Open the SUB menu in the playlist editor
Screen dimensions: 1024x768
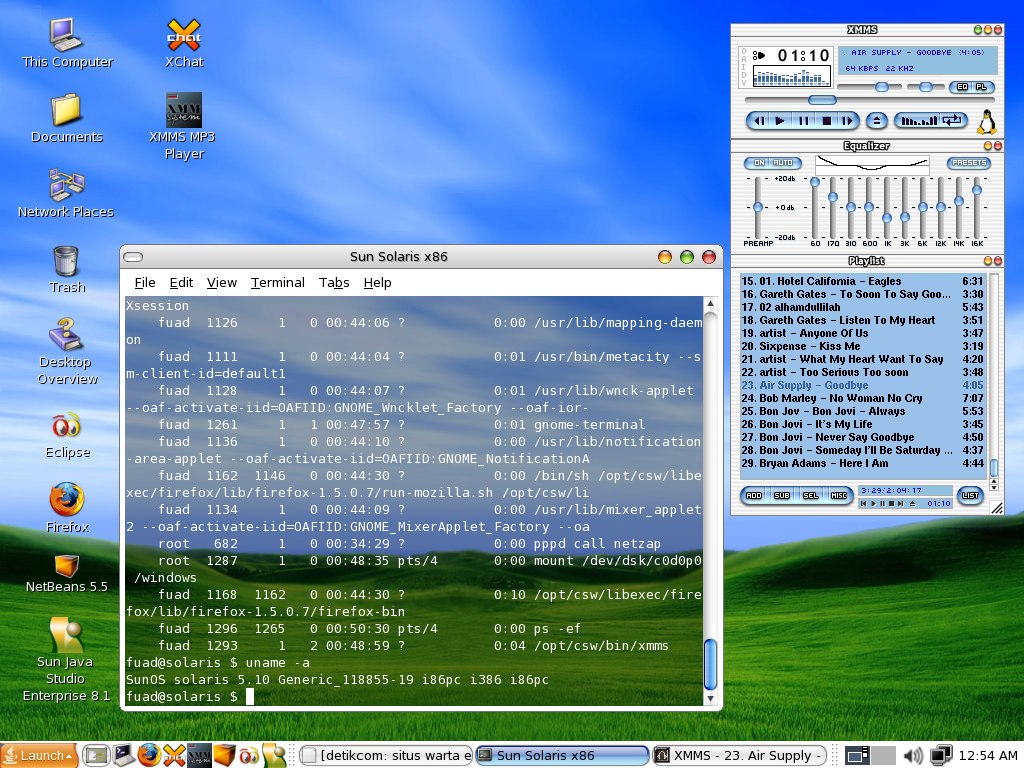pos(781,495)
